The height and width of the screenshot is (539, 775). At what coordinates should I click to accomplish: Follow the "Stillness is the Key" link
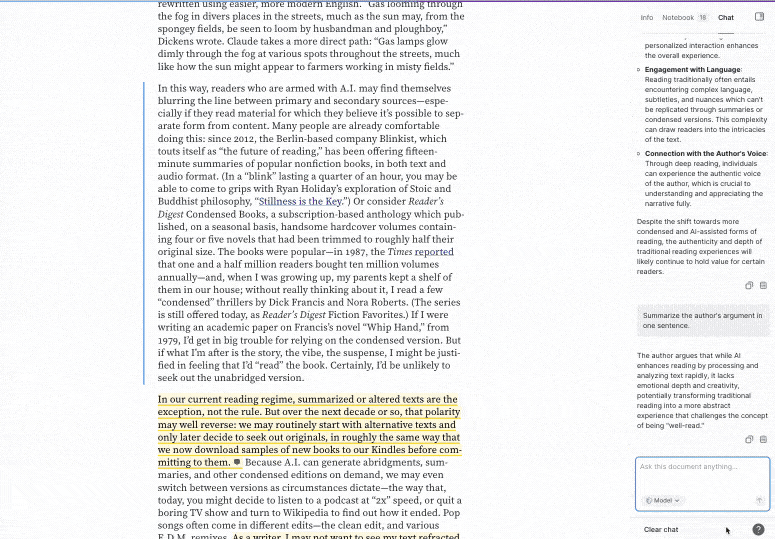point(300,202)
